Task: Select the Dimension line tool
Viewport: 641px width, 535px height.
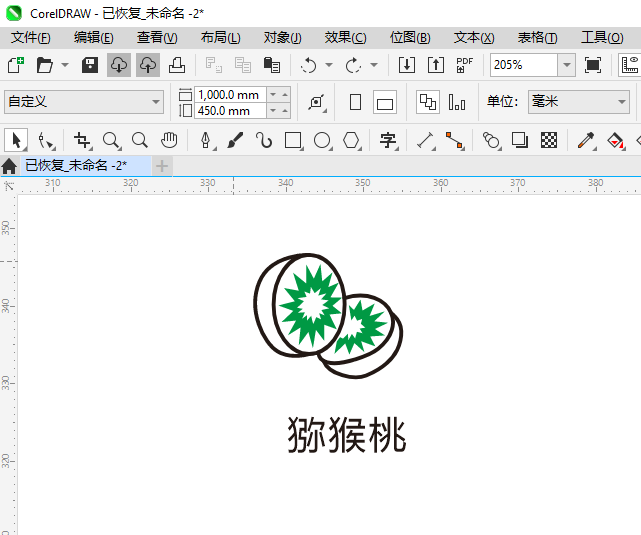Action: (x=426, y=141)
